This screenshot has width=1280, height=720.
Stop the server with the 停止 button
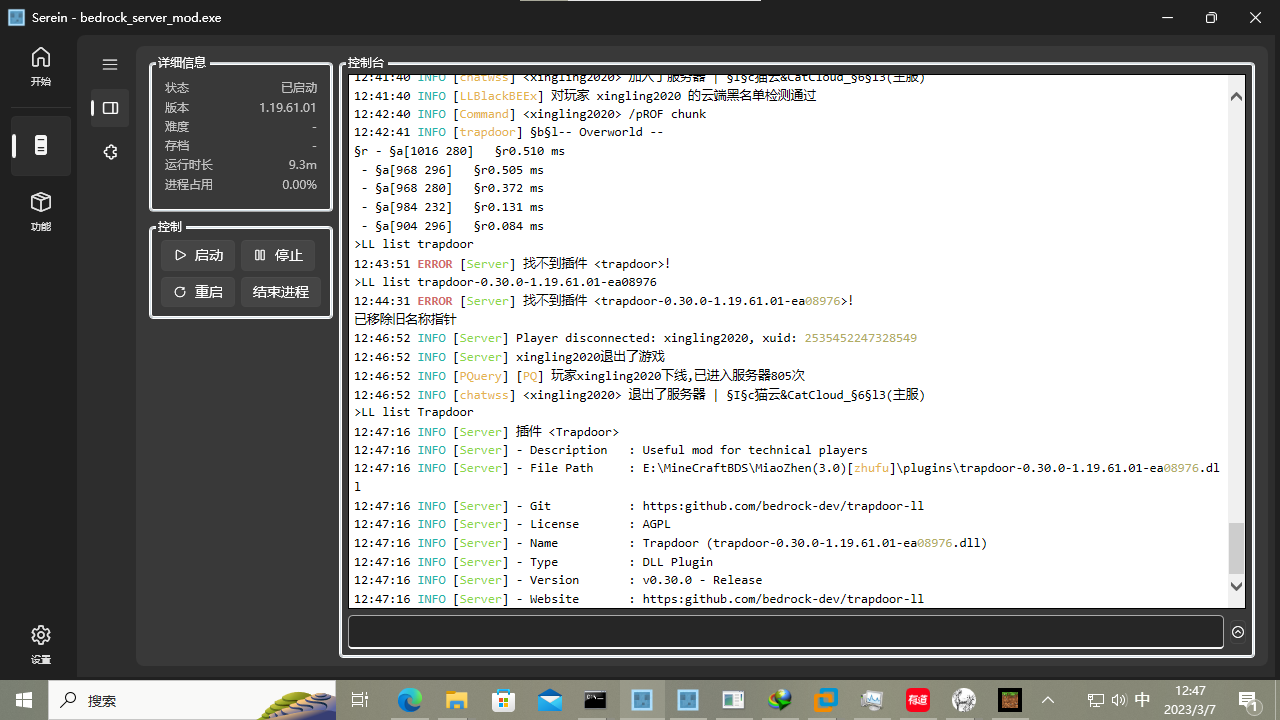point(277,255)
